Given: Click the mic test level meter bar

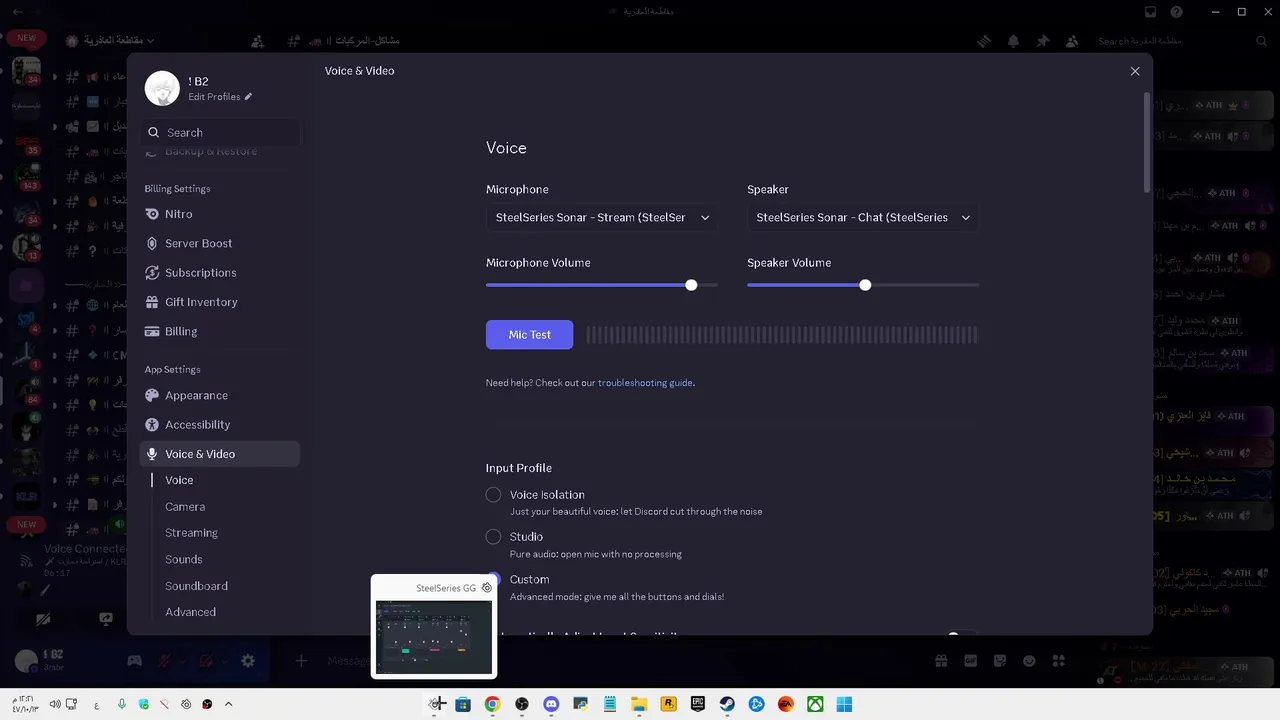Looking at the screenshot, I should tap(782, 335).
